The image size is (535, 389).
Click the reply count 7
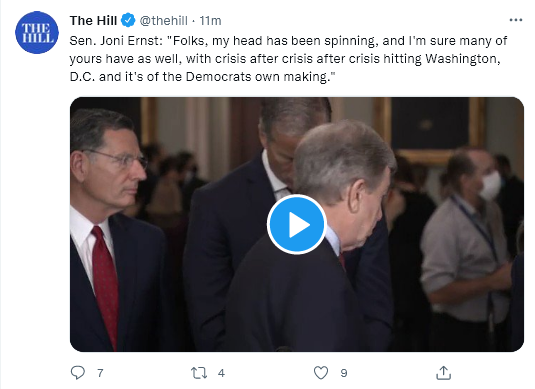click(x=100, y=373)
